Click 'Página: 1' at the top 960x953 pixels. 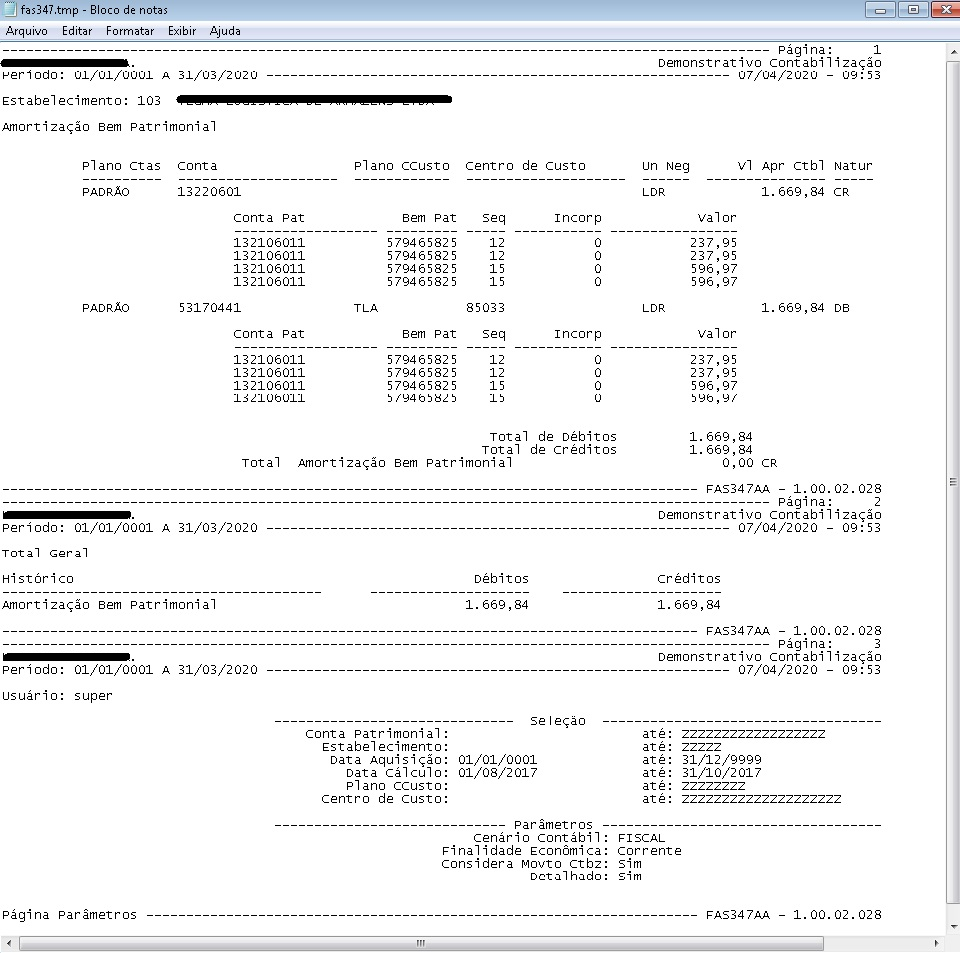tap(829, 50)
